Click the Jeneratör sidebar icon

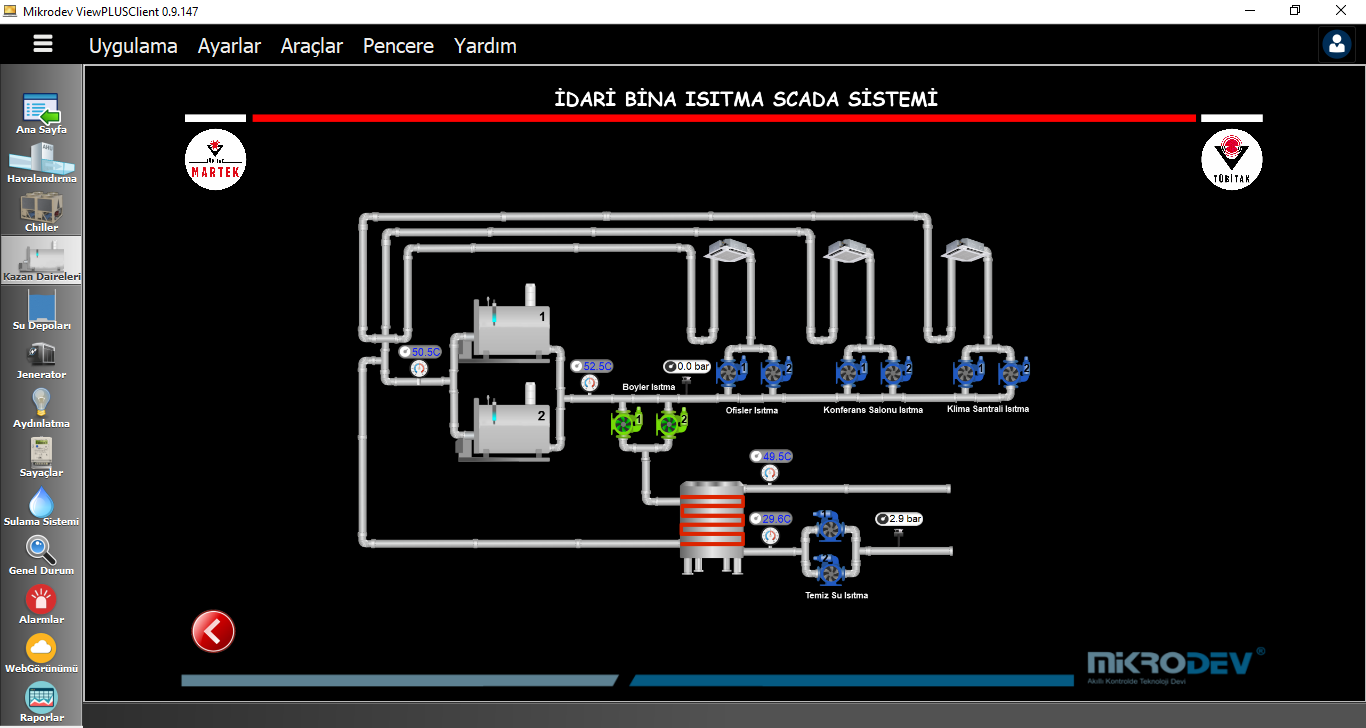(x=41, y=353)
